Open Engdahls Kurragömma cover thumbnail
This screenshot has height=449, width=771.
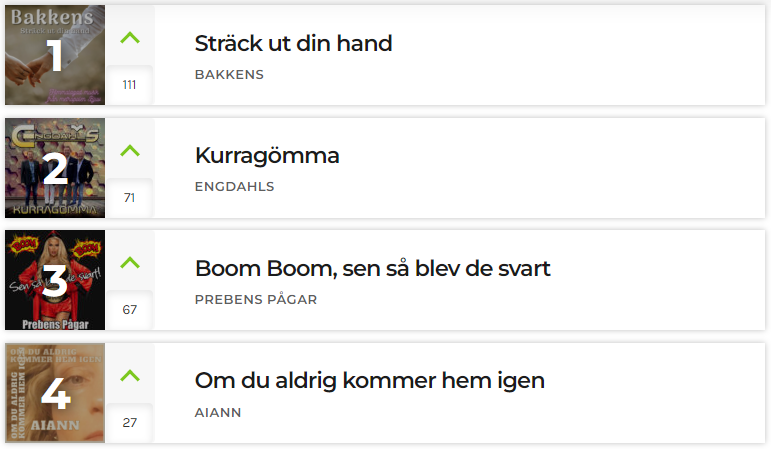55,168
